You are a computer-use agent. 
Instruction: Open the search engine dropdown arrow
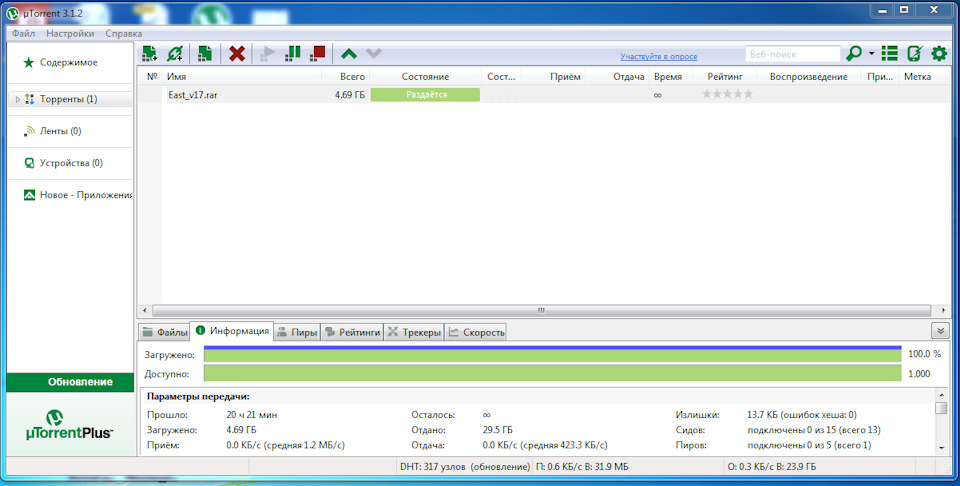[x=871, y=54]
